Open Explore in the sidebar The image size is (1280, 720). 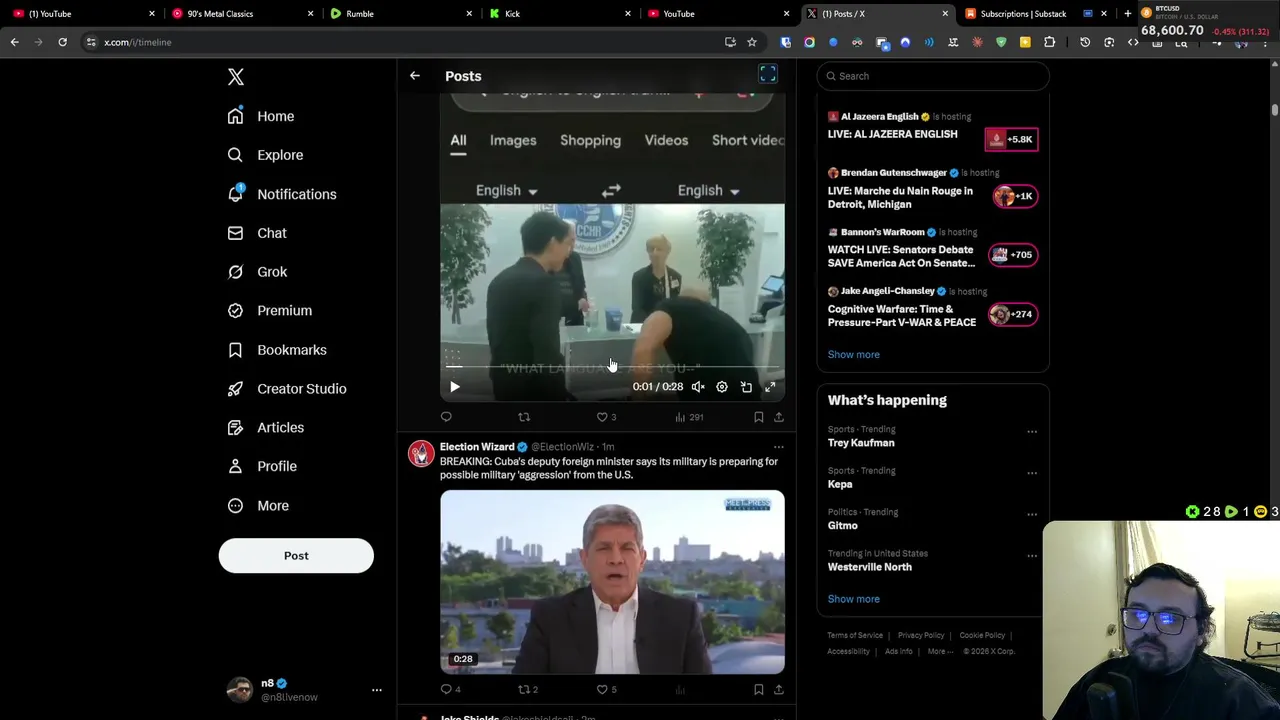(265, 155)
